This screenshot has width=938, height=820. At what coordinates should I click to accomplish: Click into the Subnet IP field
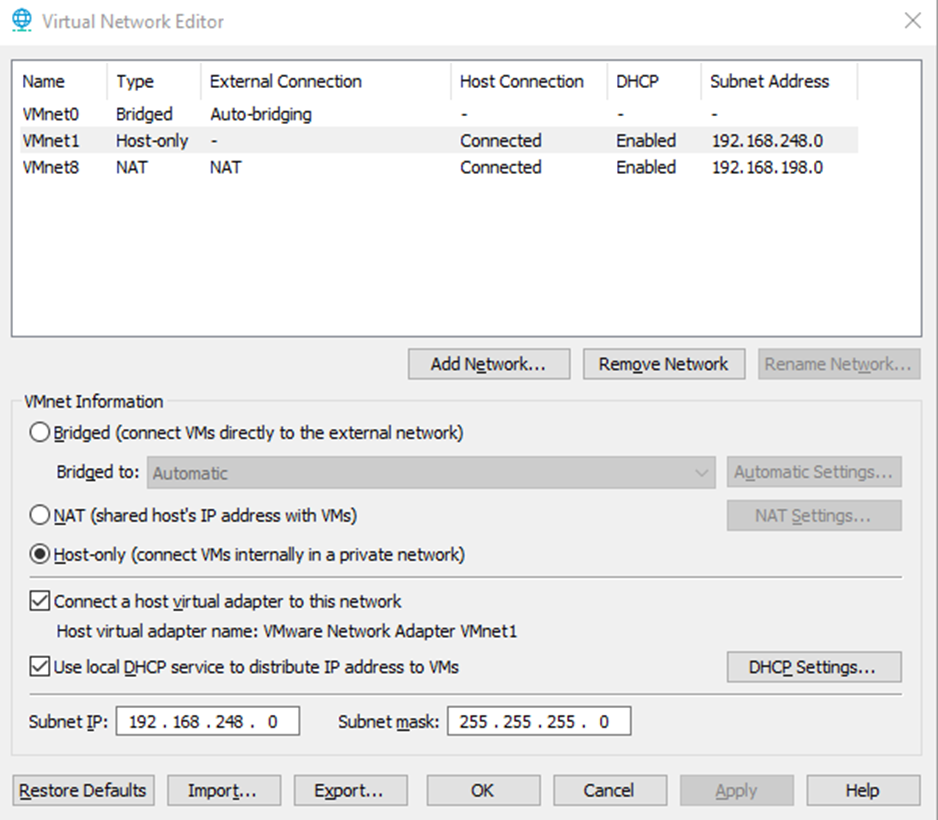(208, 721)
